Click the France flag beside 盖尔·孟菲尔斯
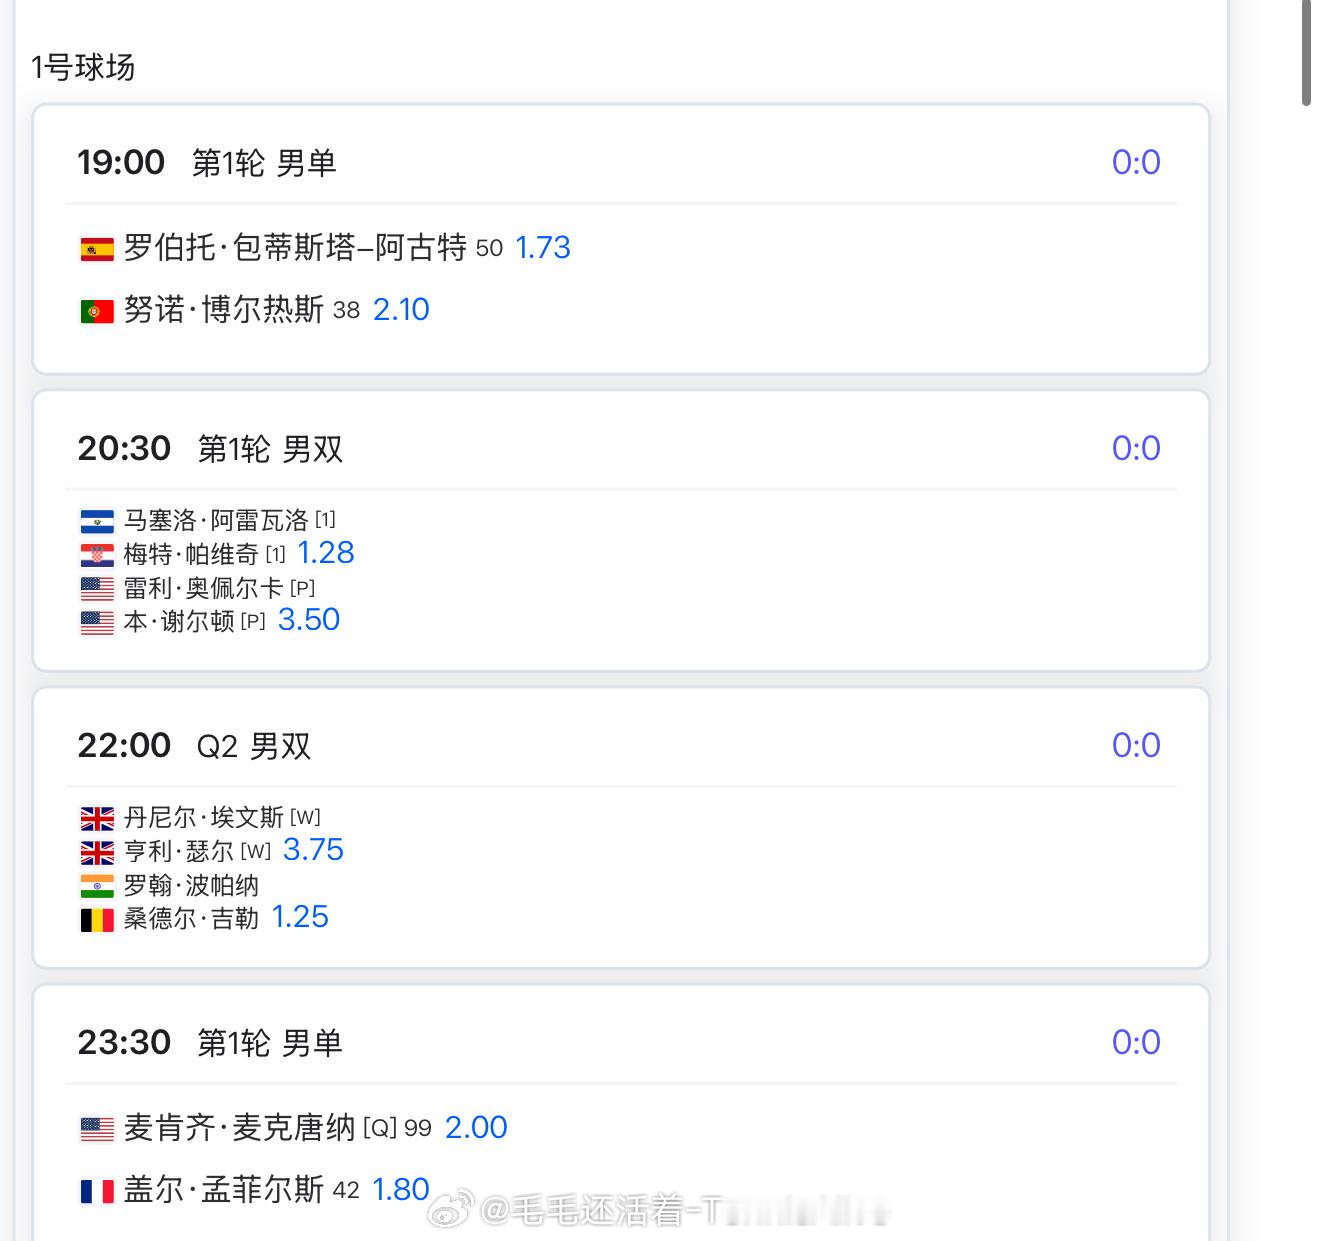 coord(97,1191)
